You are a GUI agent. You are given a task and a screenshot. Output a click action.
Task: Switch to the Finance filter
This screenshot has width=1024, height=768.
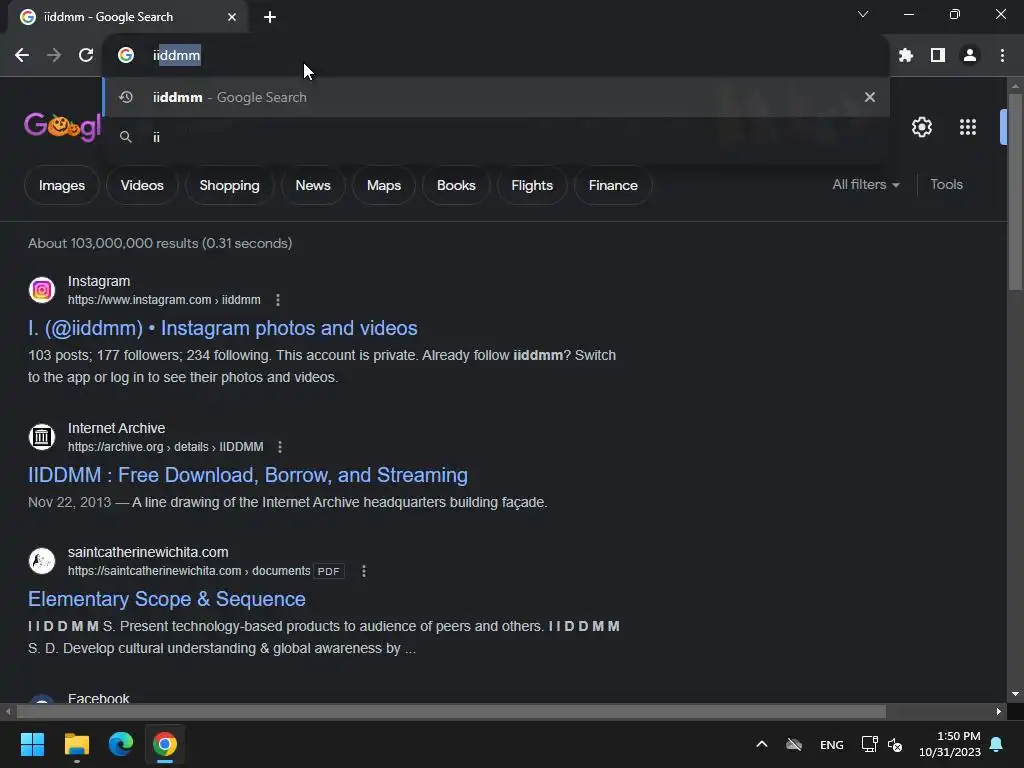pyautogui.click(x=613, y=185)
